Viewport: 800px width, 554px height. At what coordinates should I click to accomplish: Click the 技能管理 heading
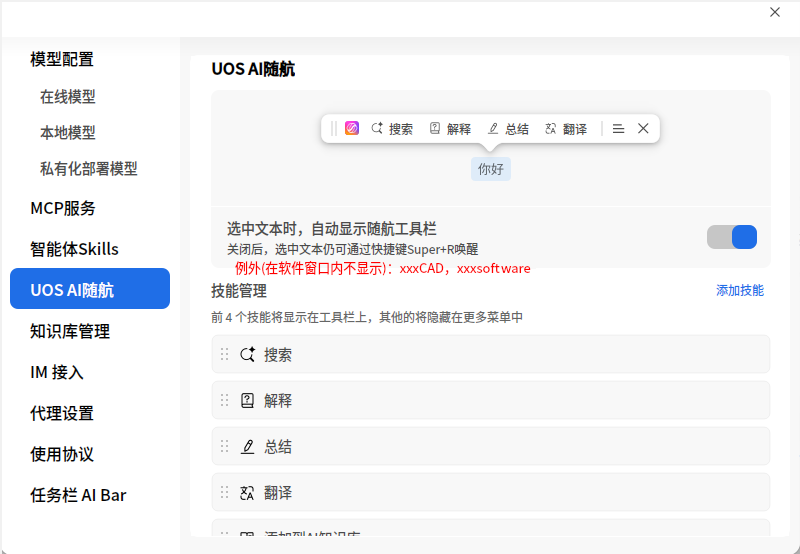(239, 291)
